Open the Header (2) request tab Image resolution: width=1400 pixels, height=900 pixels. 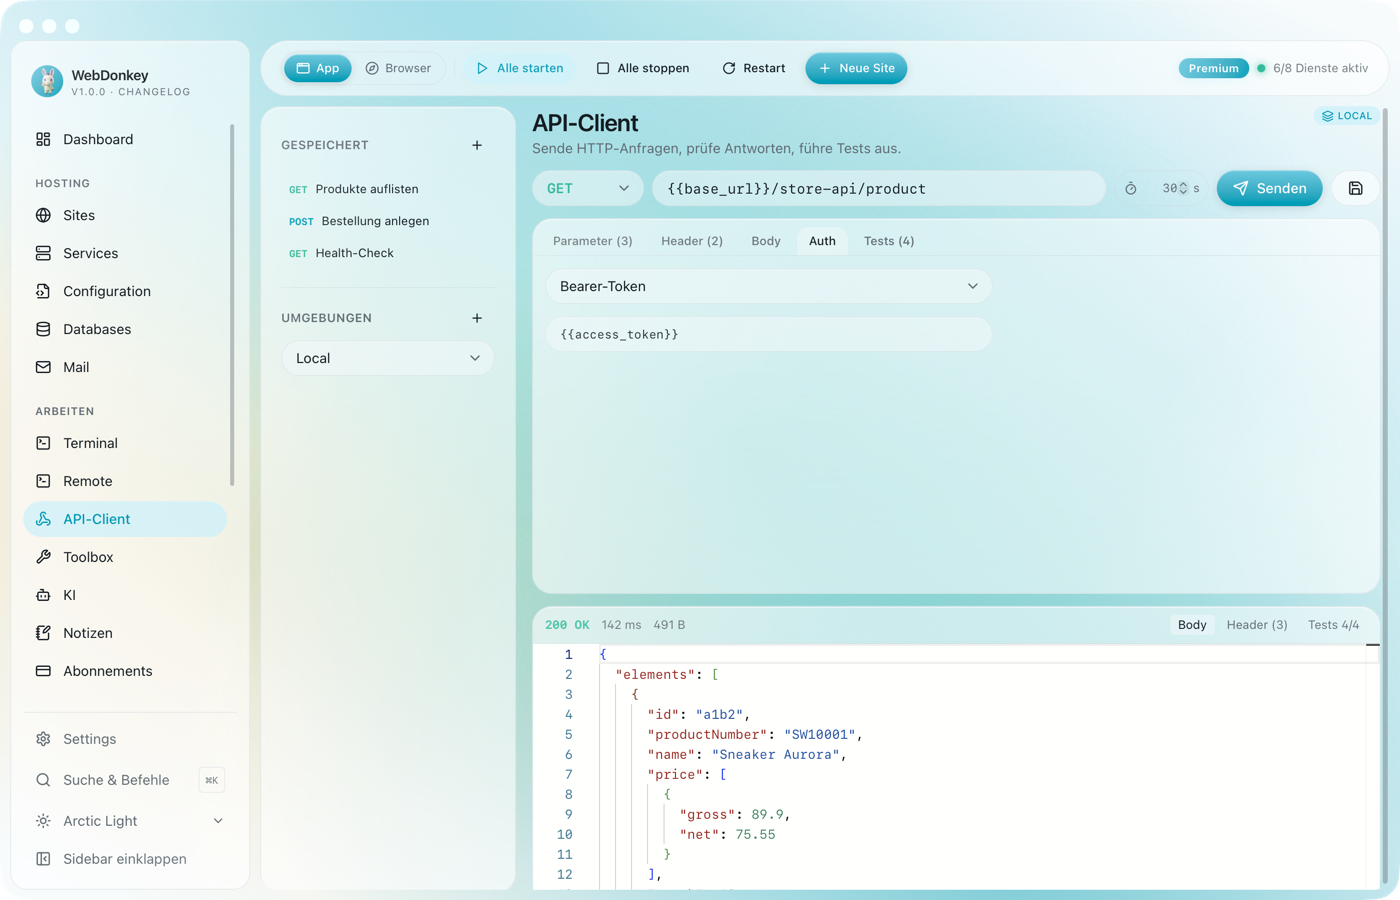pos(692,241)
